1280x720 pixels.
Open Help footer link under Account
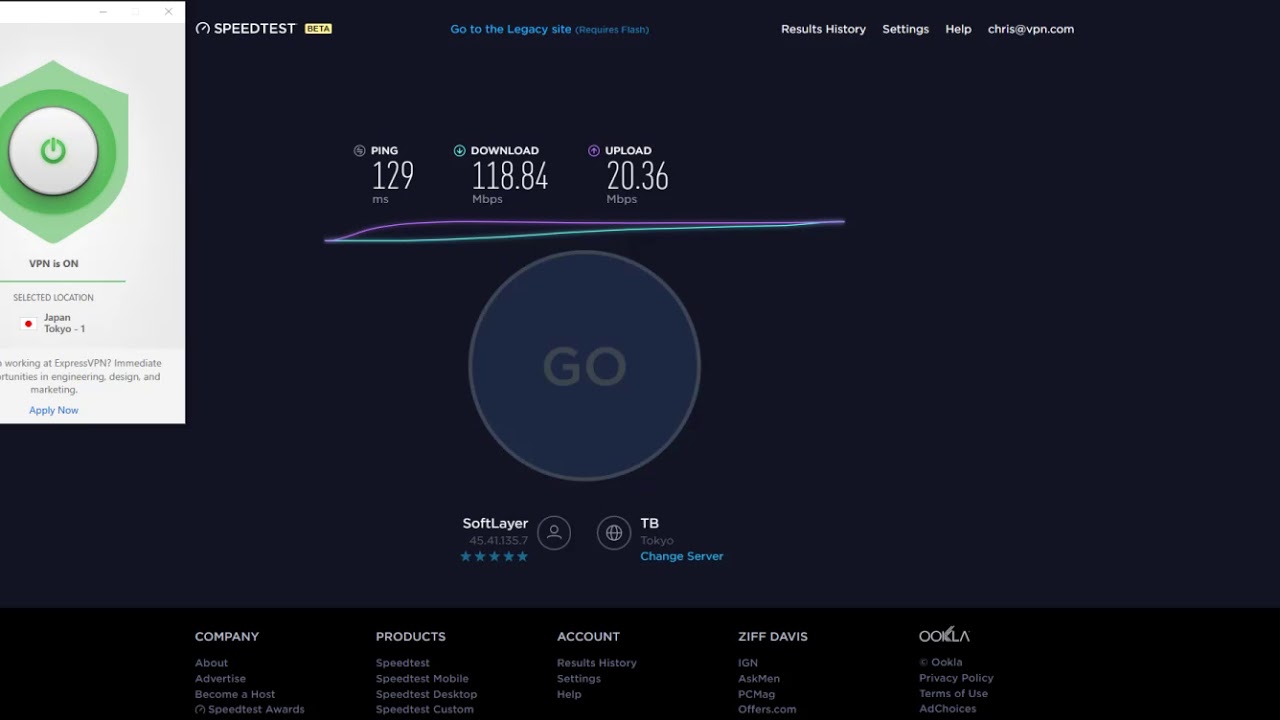(569, 694)
